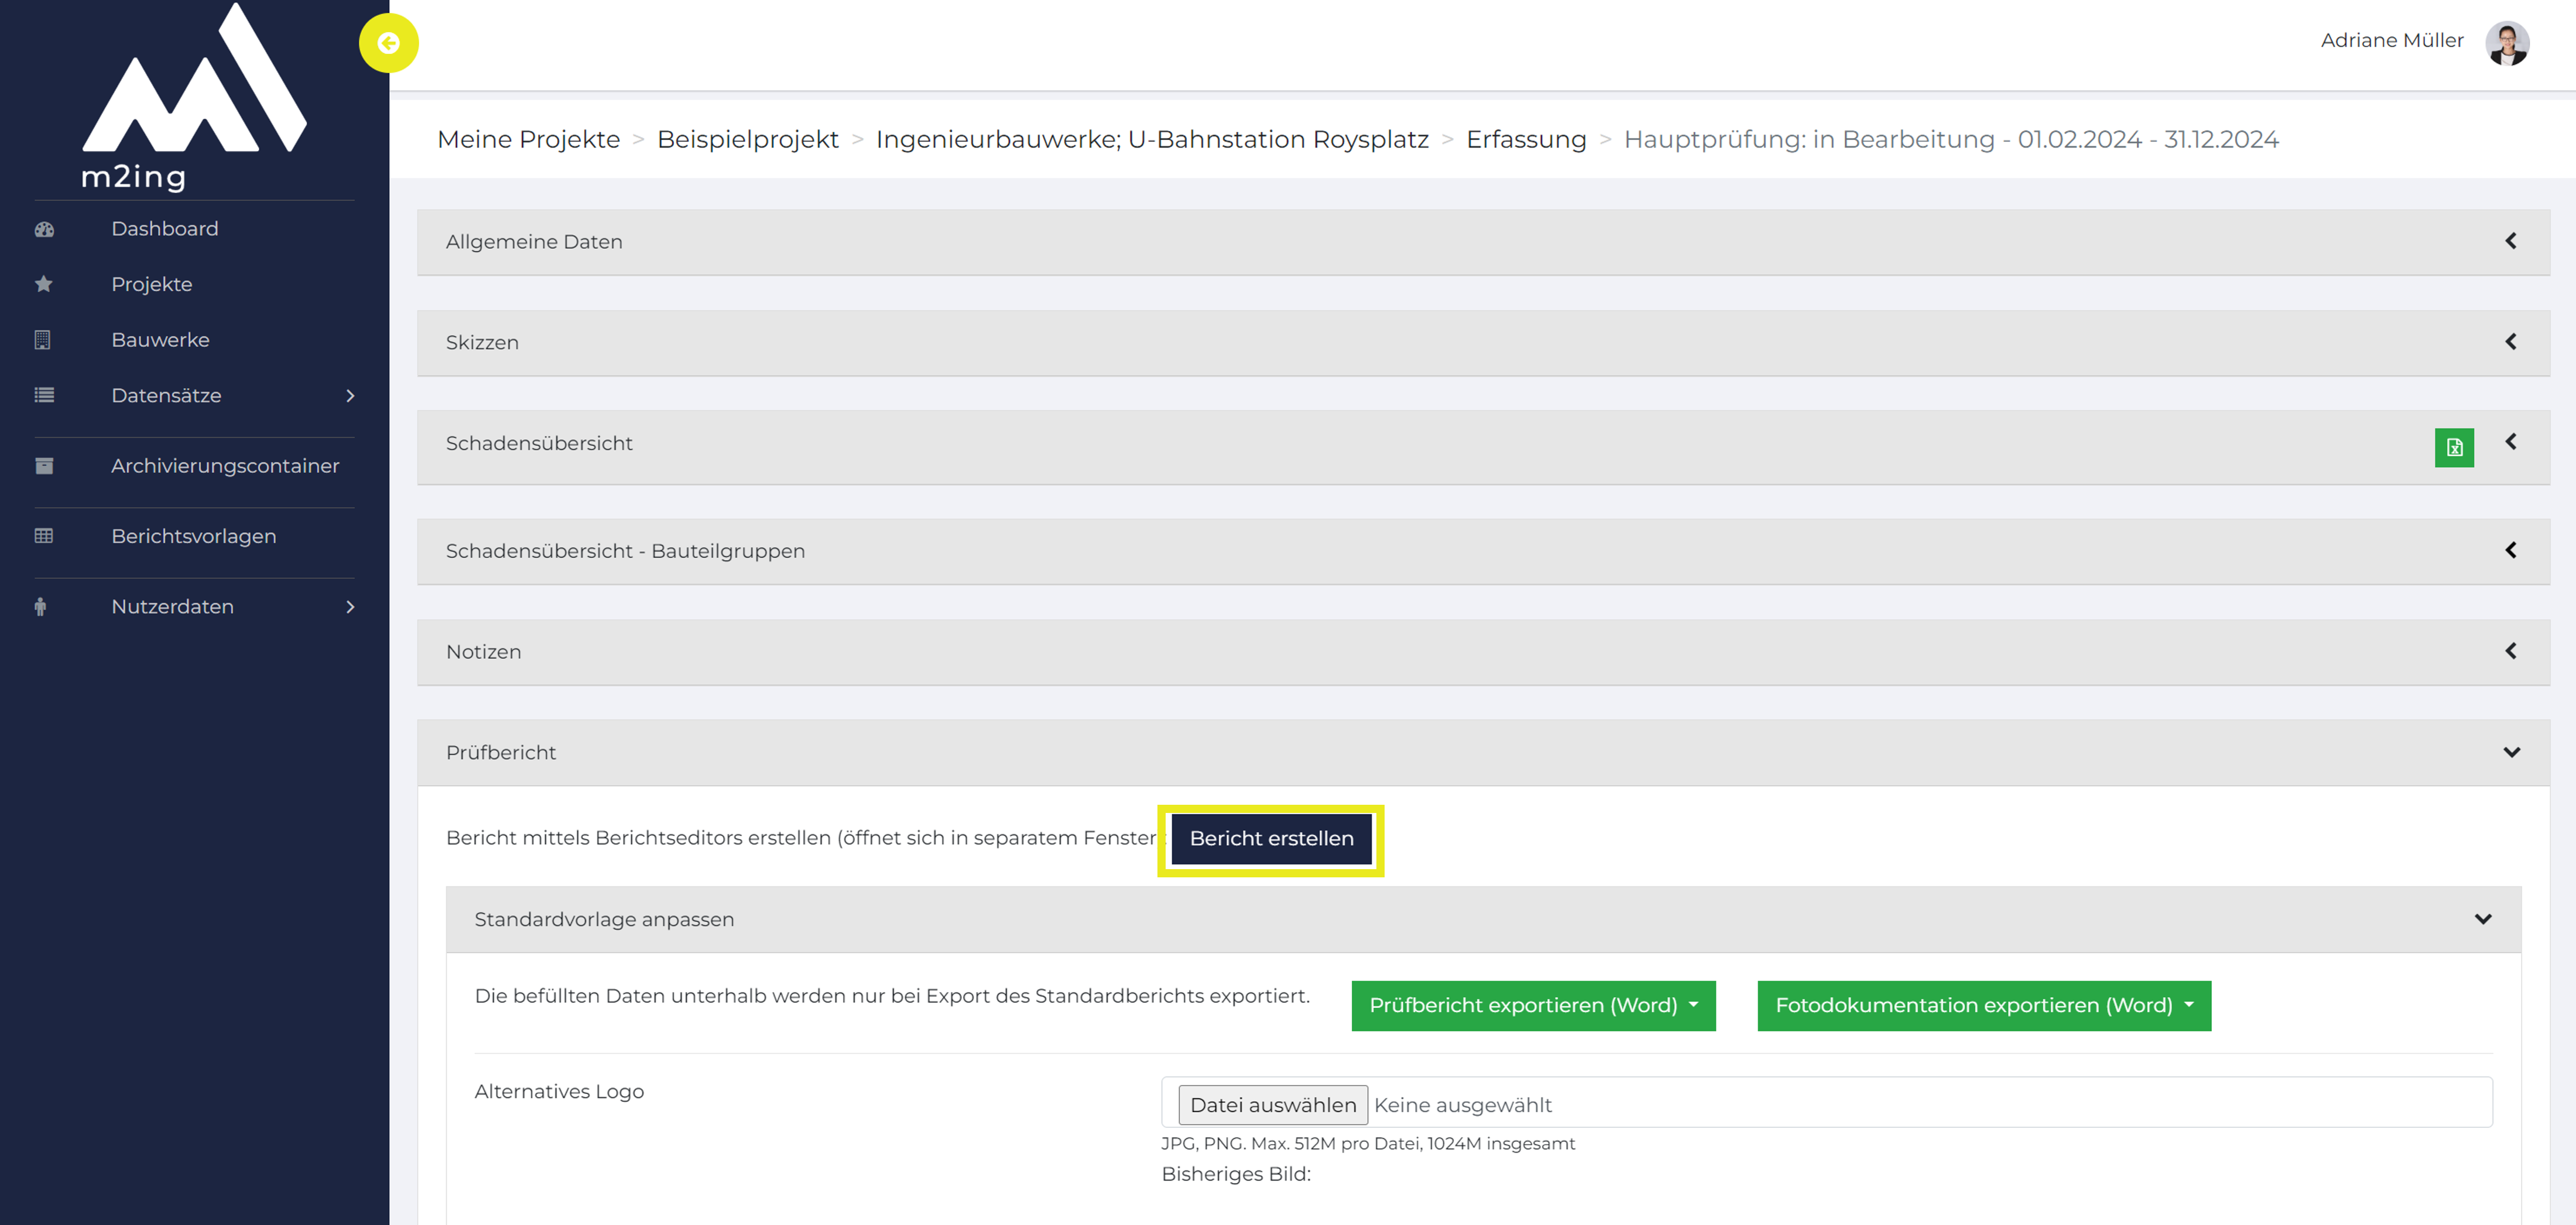This screenshot has width=2576, height=1225.
Task: Click 'Keine ausgewählt' file status text
Action: tap(1462, 1105)
